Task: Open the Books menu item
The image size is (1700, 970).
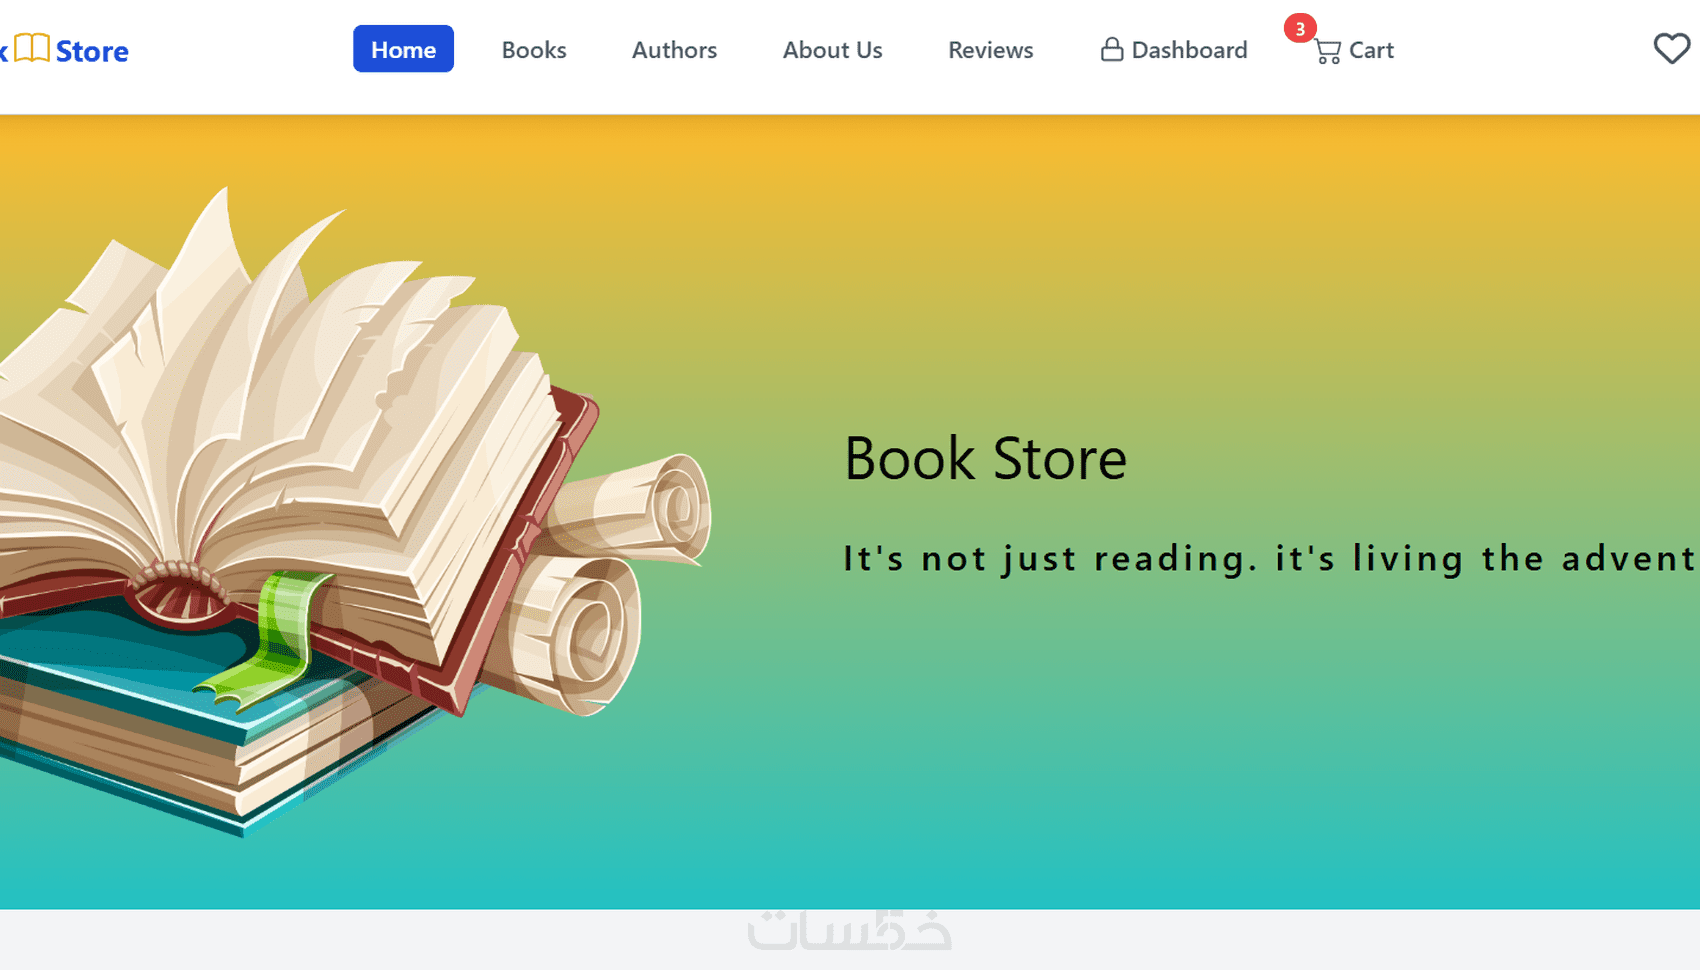Action: click(x=534, y=50)
